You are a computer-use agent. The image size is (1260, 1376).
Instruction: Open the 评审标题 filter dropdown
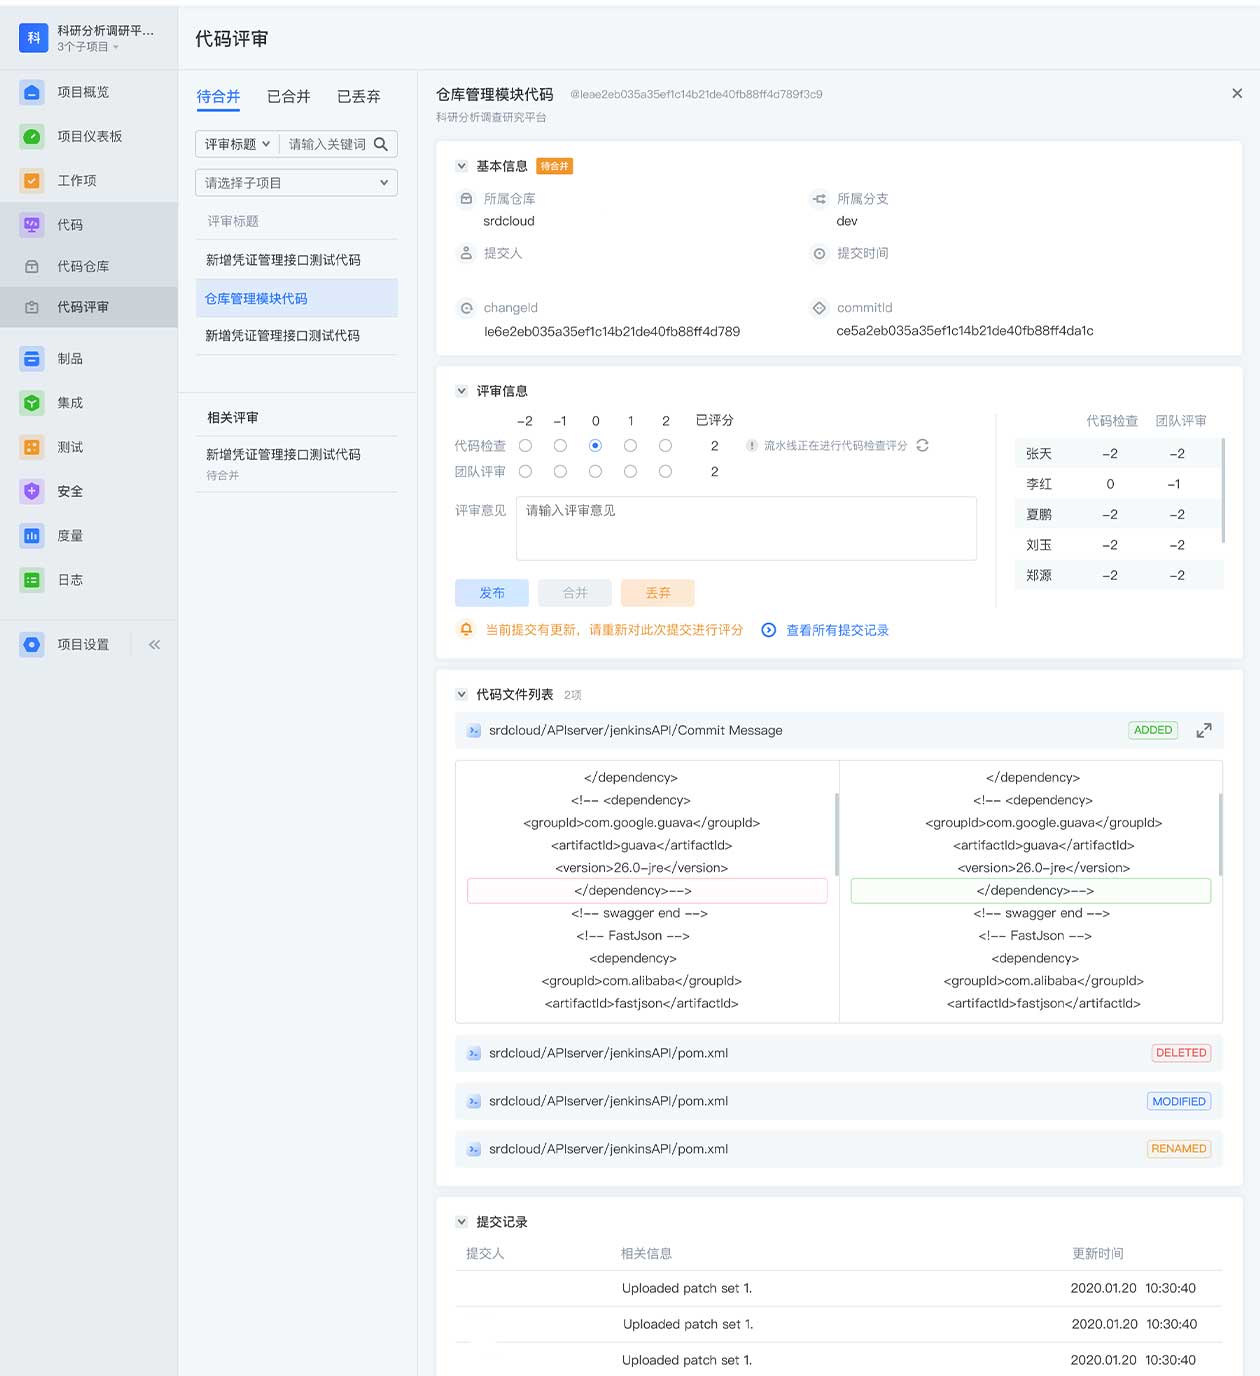pyautogui.click(x=237, y=144)
